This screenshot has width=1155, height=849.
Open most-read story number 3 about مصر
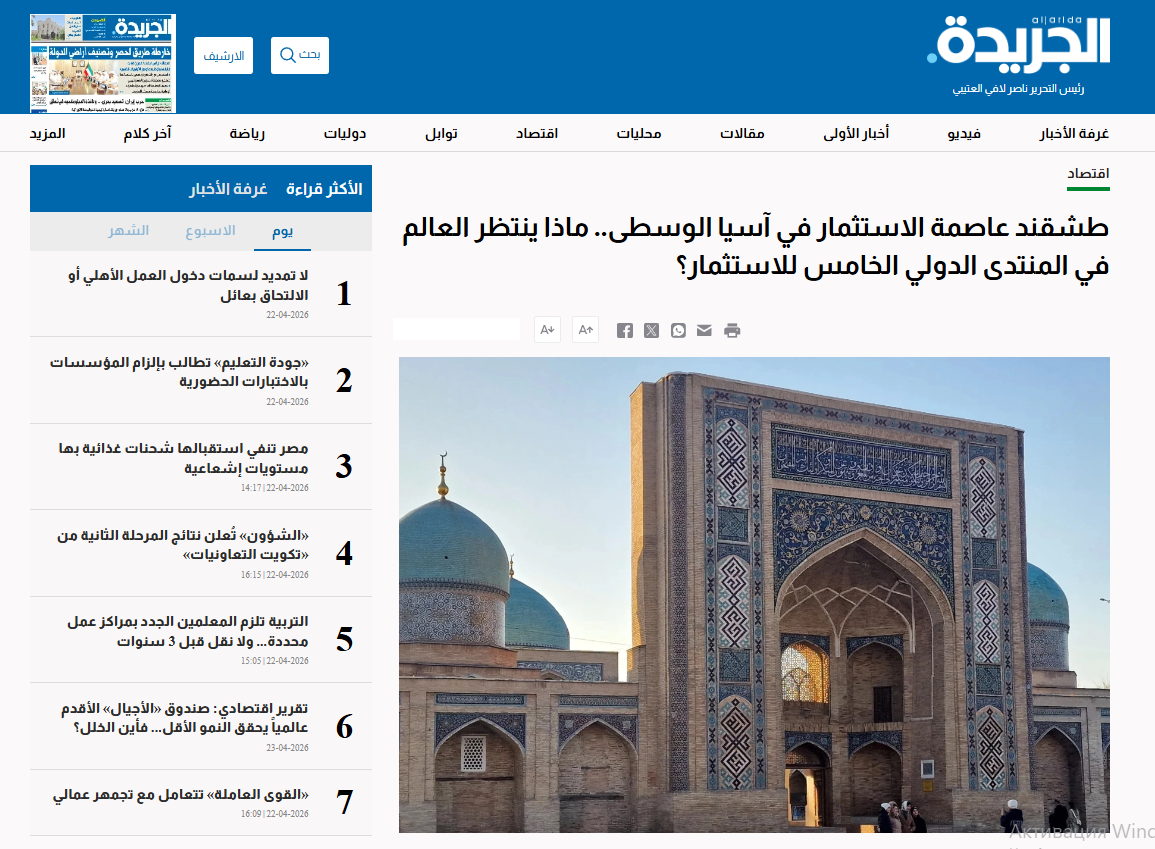pyautogui.click(x=183, y=458)
